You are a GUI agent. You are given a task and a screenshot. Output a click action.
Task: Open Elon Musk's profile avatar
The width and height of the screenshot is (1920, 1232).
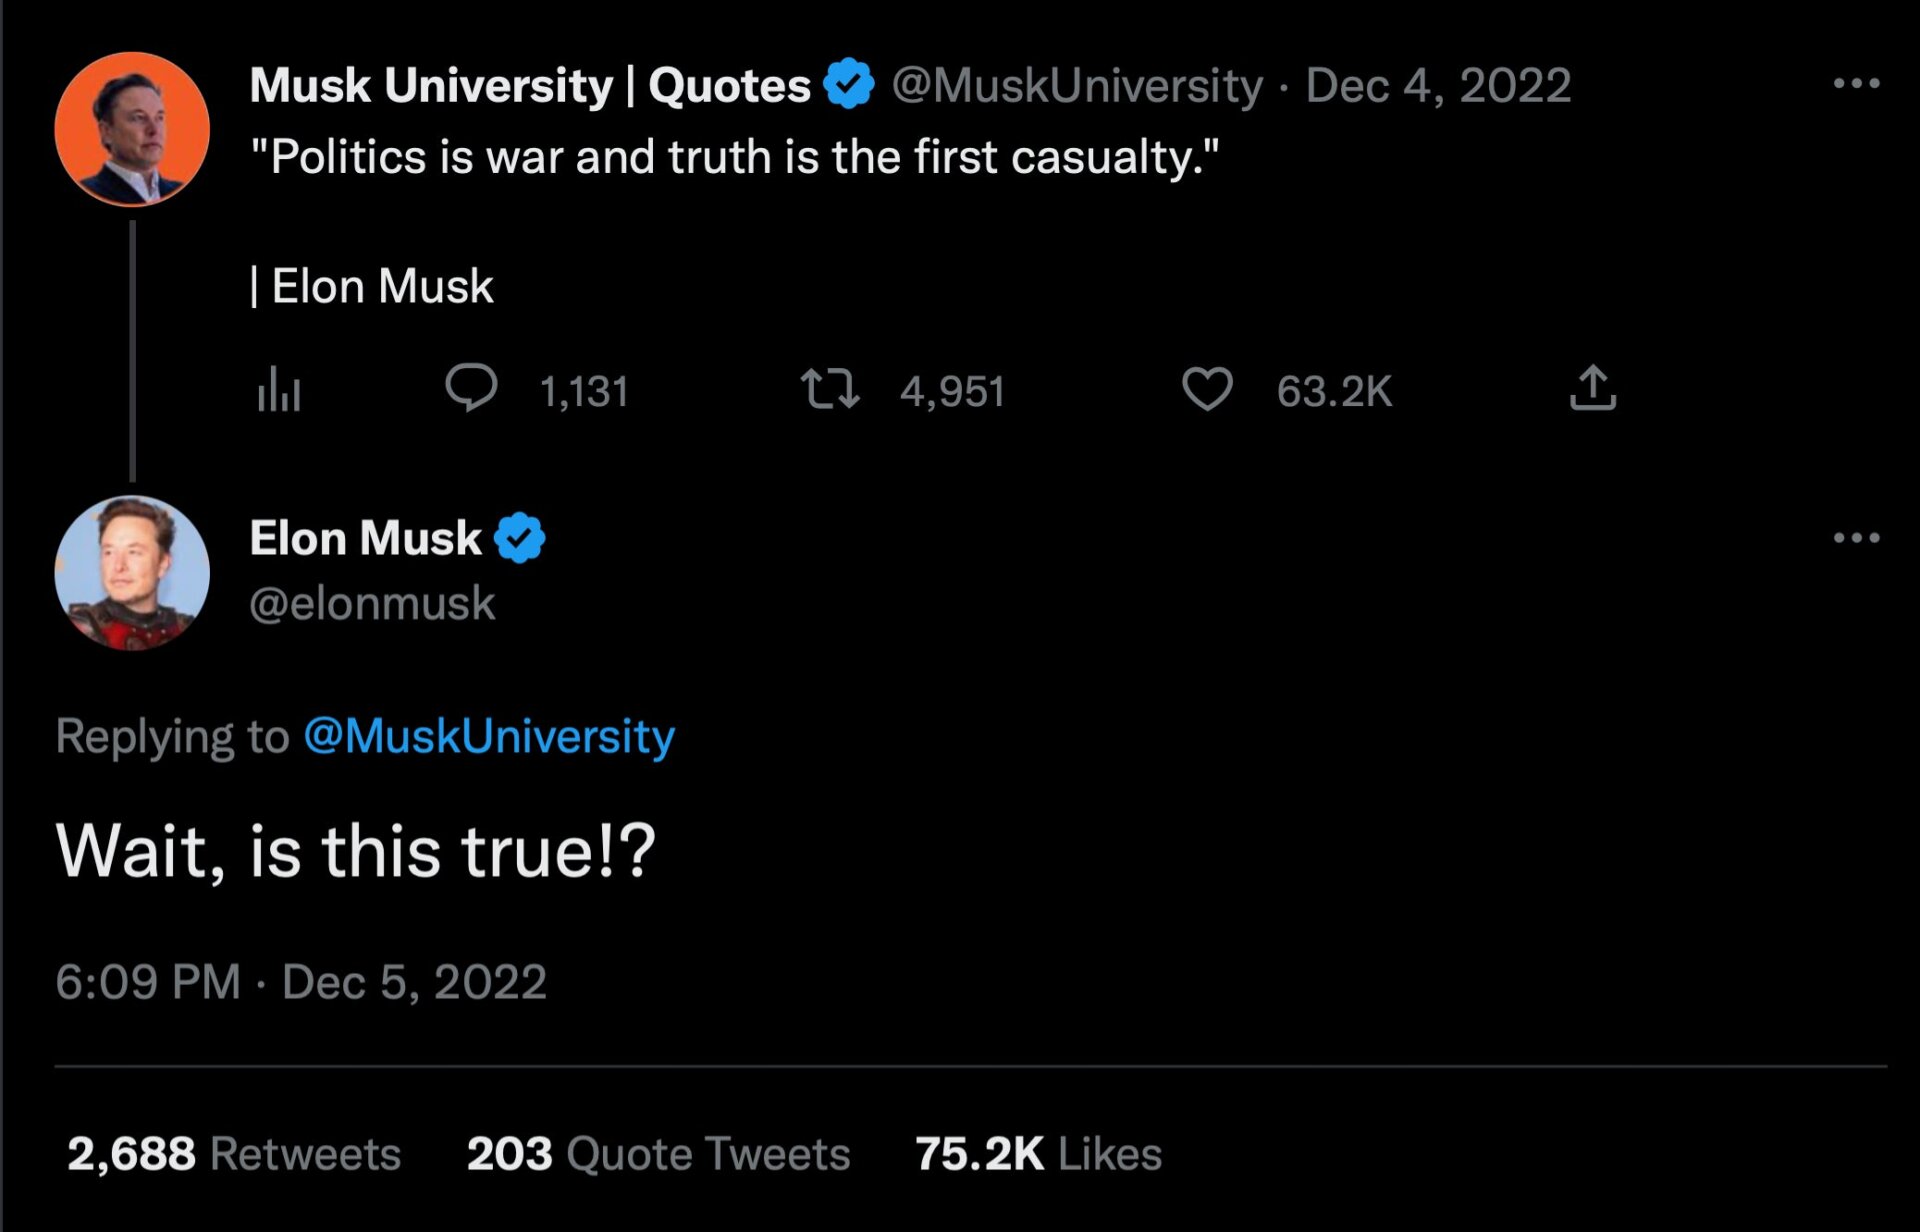pos(132,572)
